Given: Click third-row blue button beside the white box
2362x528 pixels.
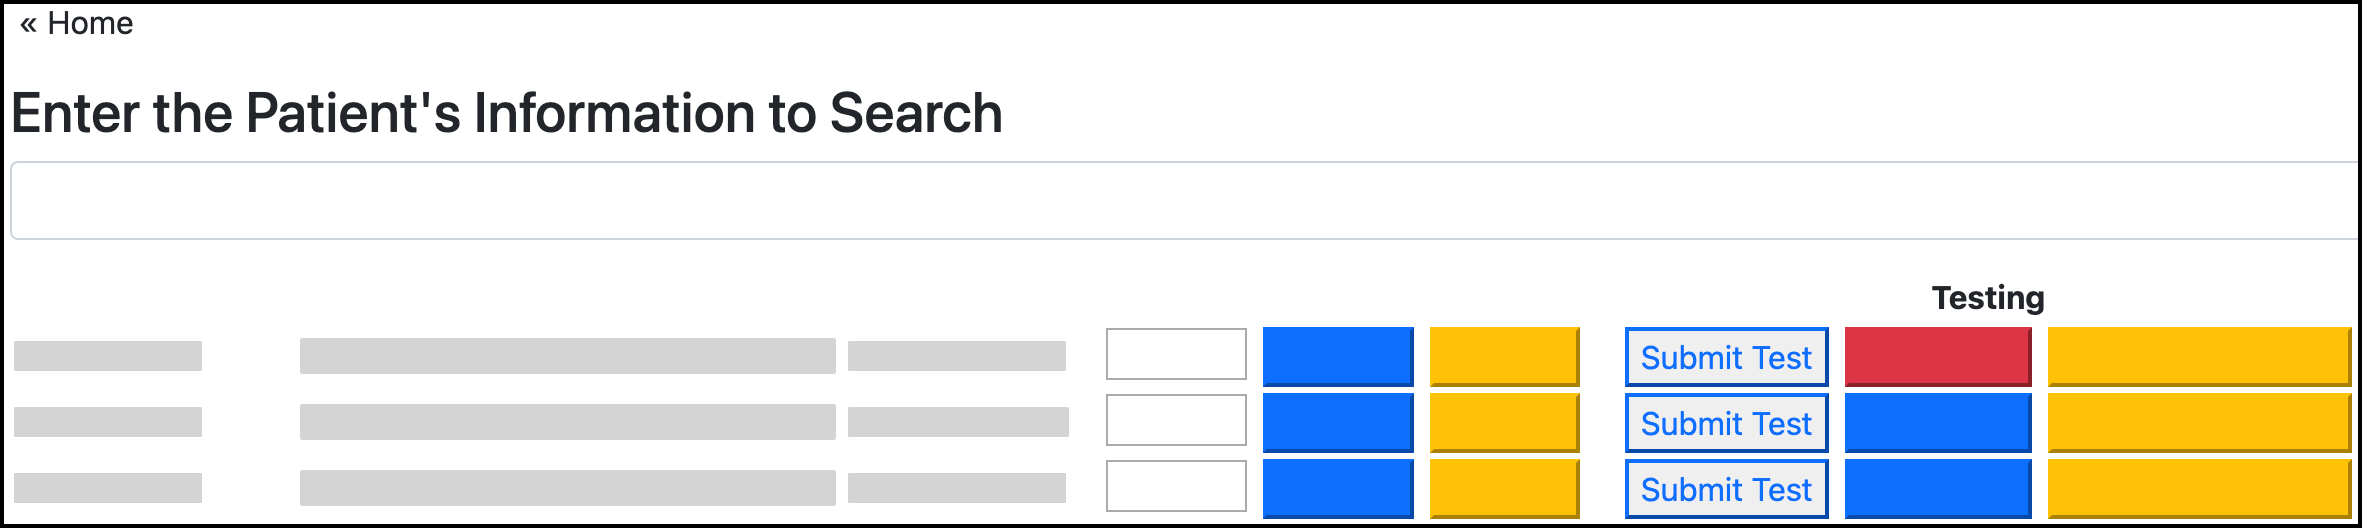Looking at the screenshot, I should [x=1338, y=488].
